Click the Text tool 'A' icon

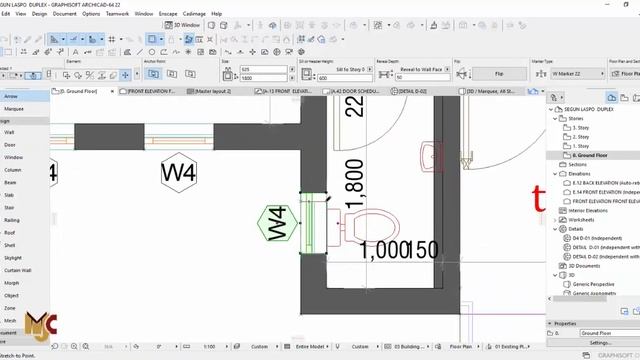point(76,52)
